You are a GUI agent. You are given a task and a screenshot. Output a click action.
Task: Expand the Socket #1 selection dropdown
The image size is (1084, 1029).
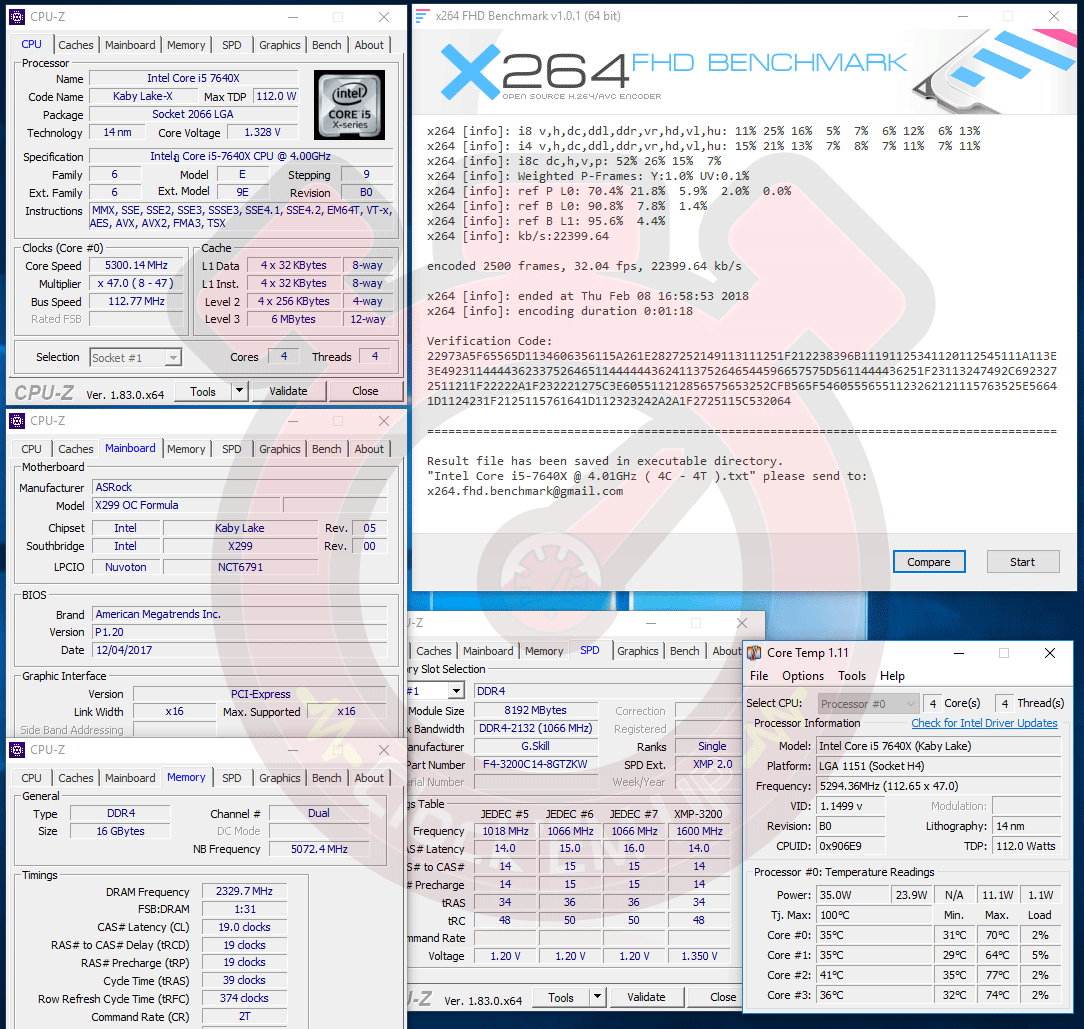coord(172,357)
